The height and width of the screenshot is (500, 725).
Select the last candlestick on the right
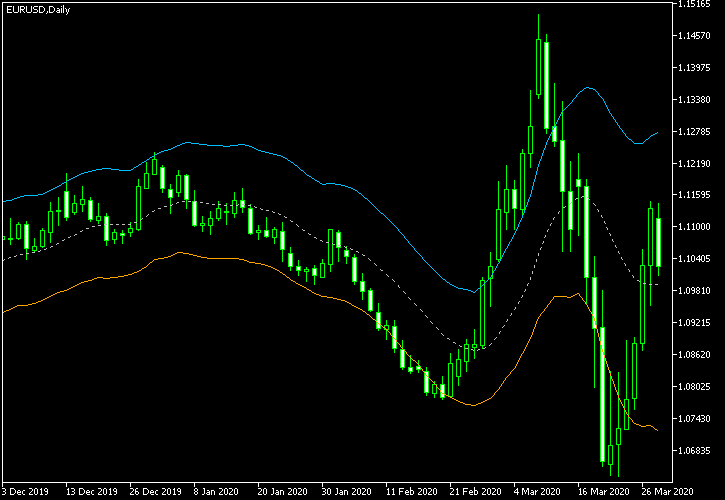658,240
